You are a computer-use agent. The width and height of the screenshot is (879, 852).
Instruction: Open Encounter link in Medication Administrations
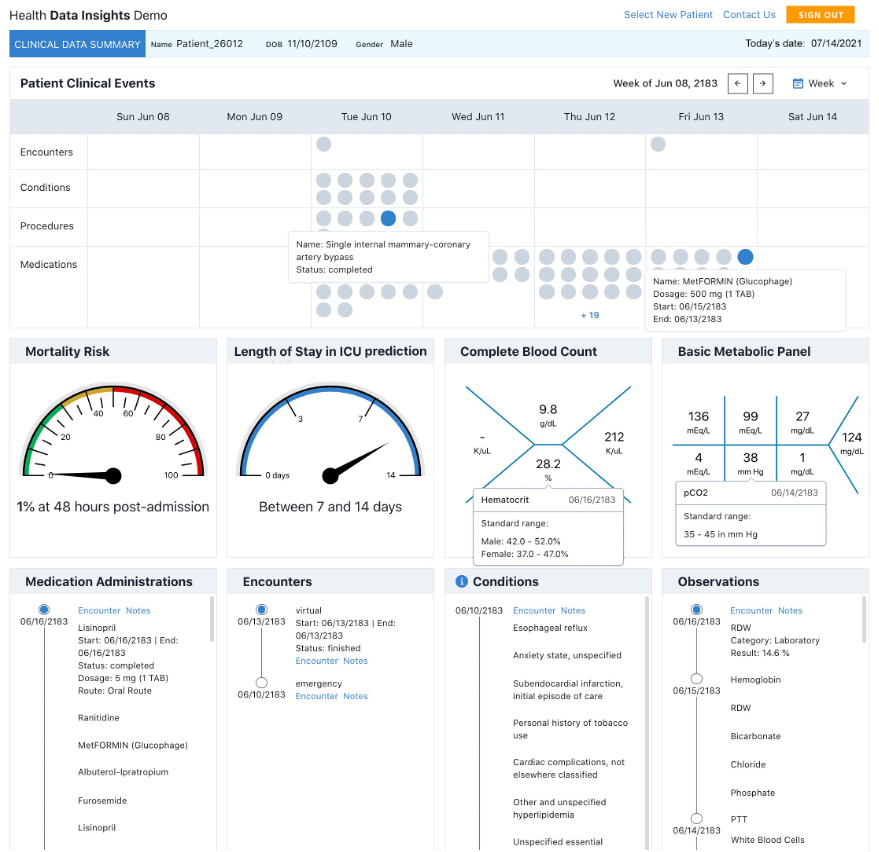click(x=99, y=610)
